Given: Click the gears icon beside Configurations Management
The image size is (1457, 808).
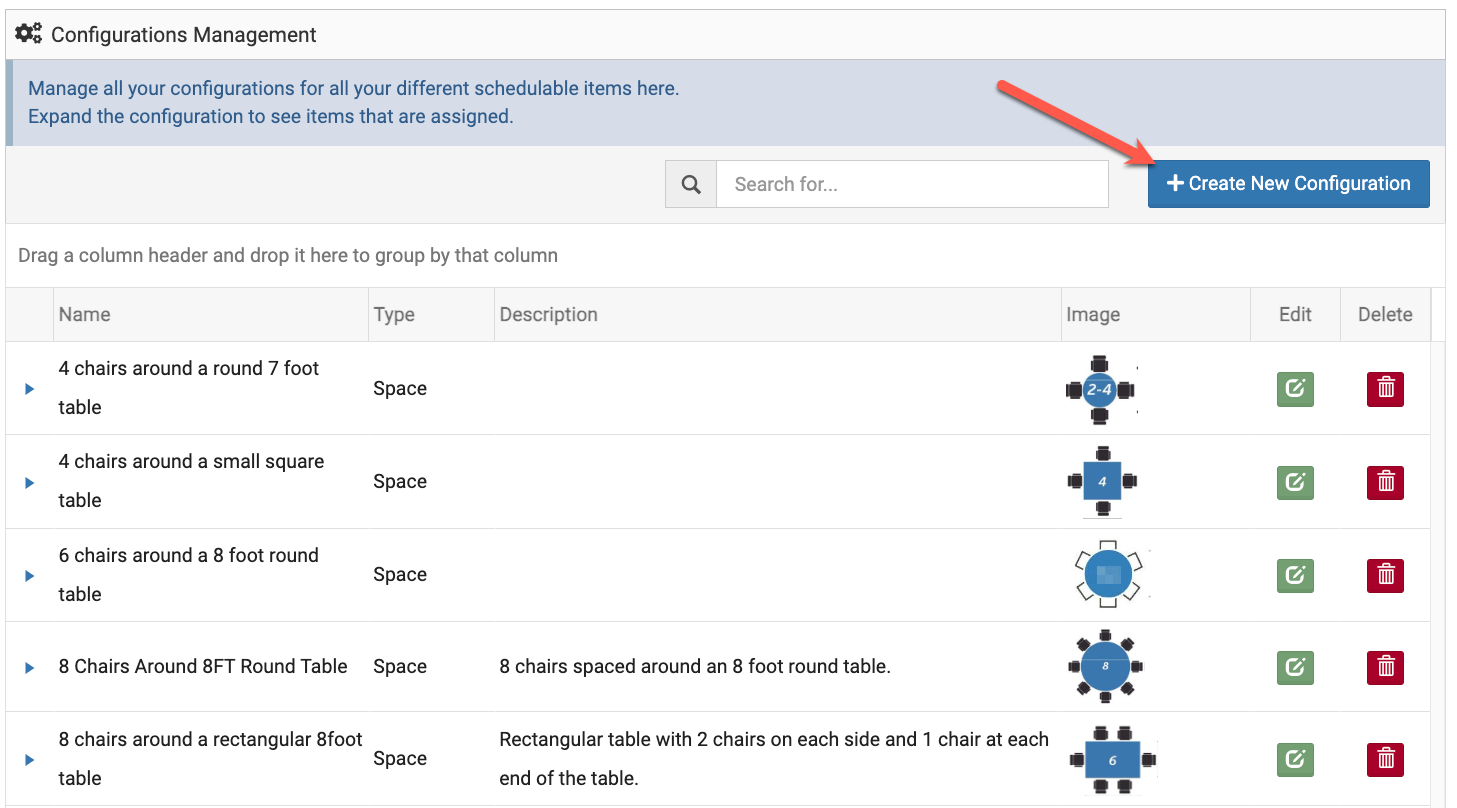Looking at the screenshot, I should [29, 35].
